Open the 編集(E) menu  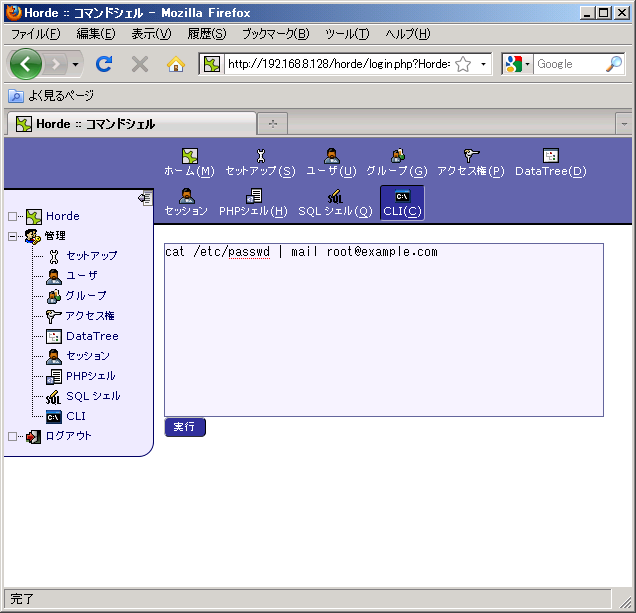tap(96, 34)
